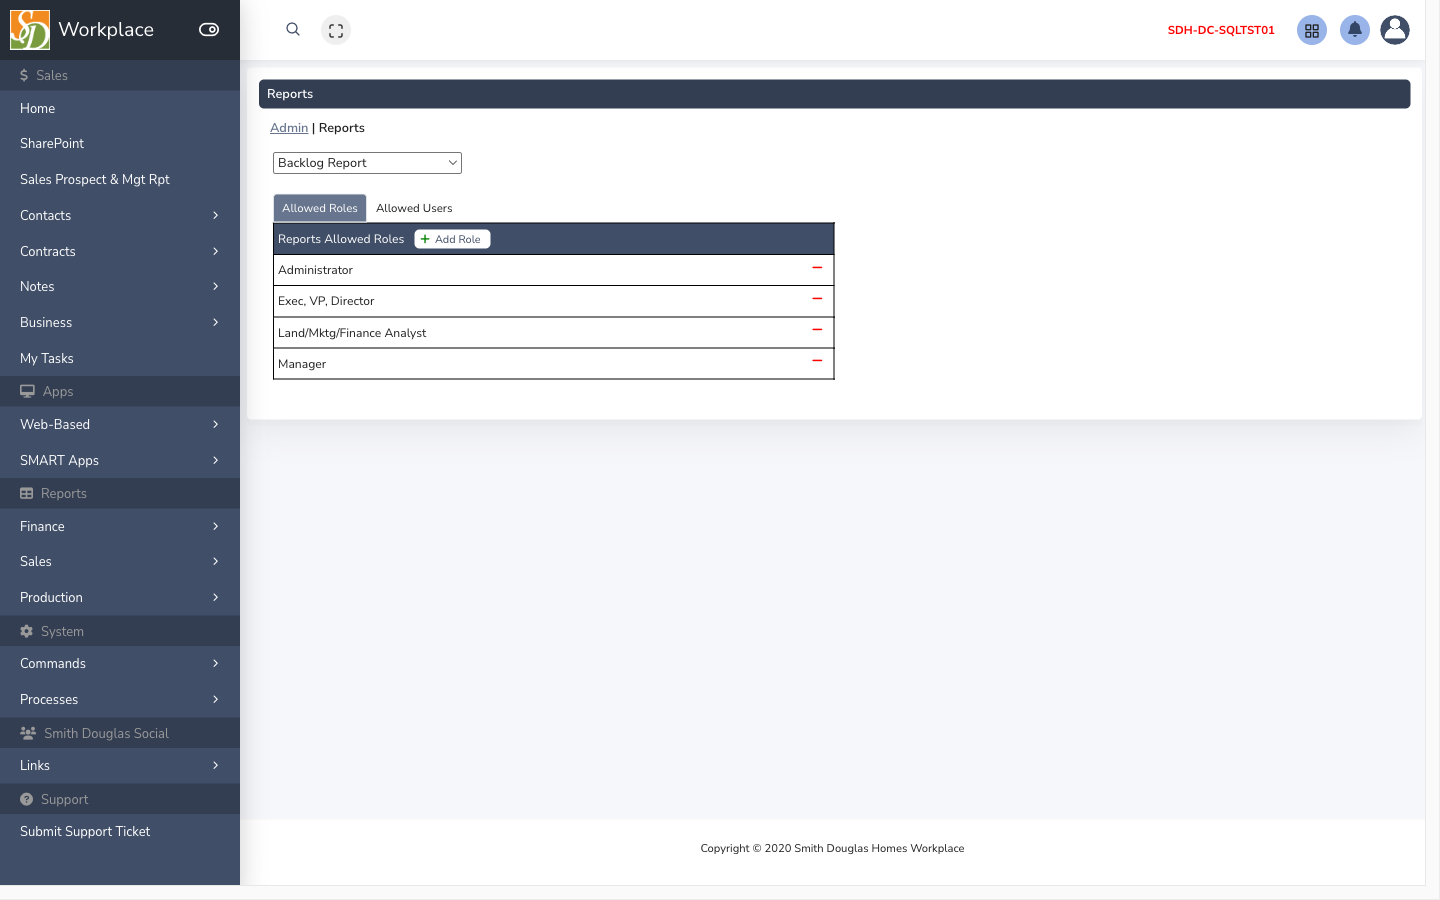Viewport: 1440px width, 900px height.
Task: Open the apps grid icon
Action: pyautogui.click(x=1312, y=31)
